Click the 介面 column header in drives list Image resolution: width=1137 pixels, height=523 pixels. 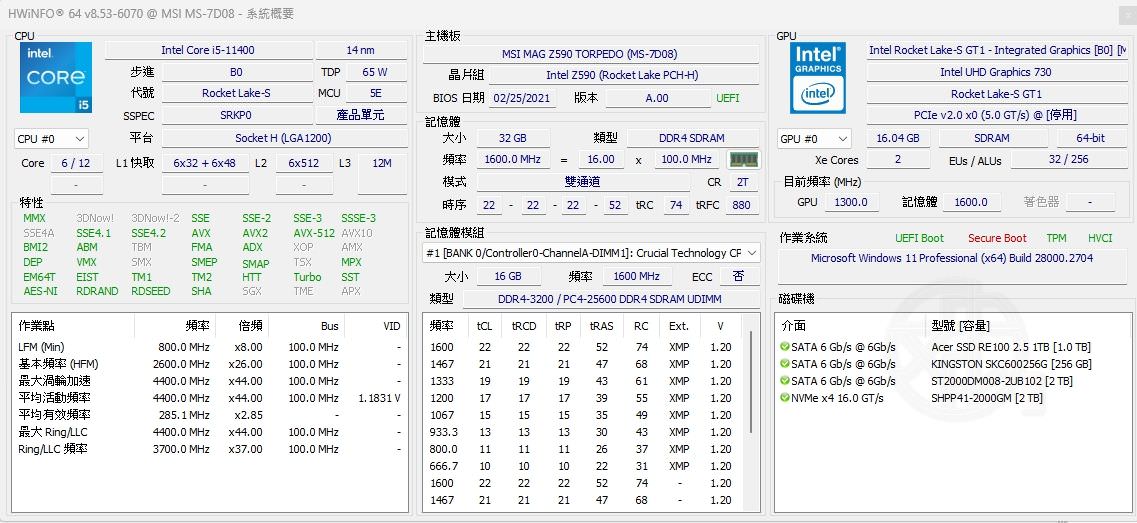pyautogui.click(x=851, y=326)
